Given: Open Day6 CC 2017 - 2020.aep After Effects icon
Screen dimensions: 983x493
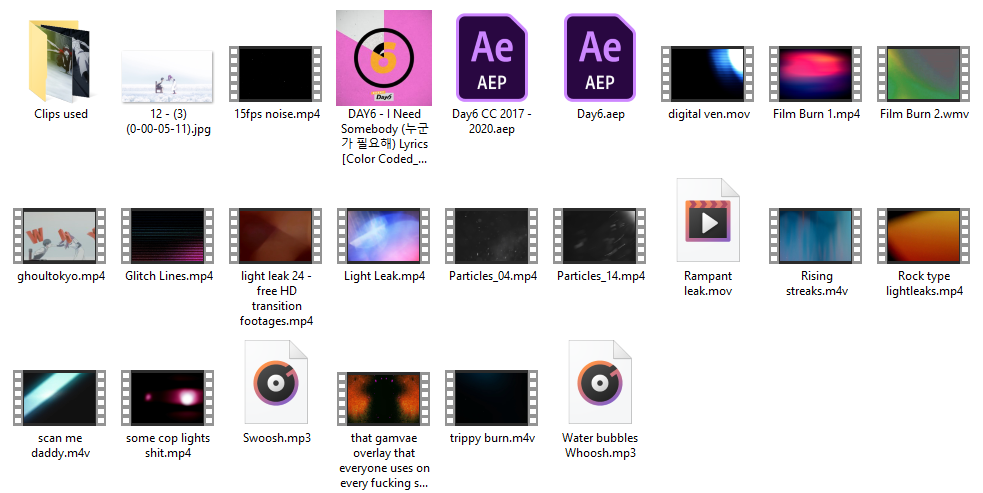Looking at the screenshot, I should tap(492, 58).
